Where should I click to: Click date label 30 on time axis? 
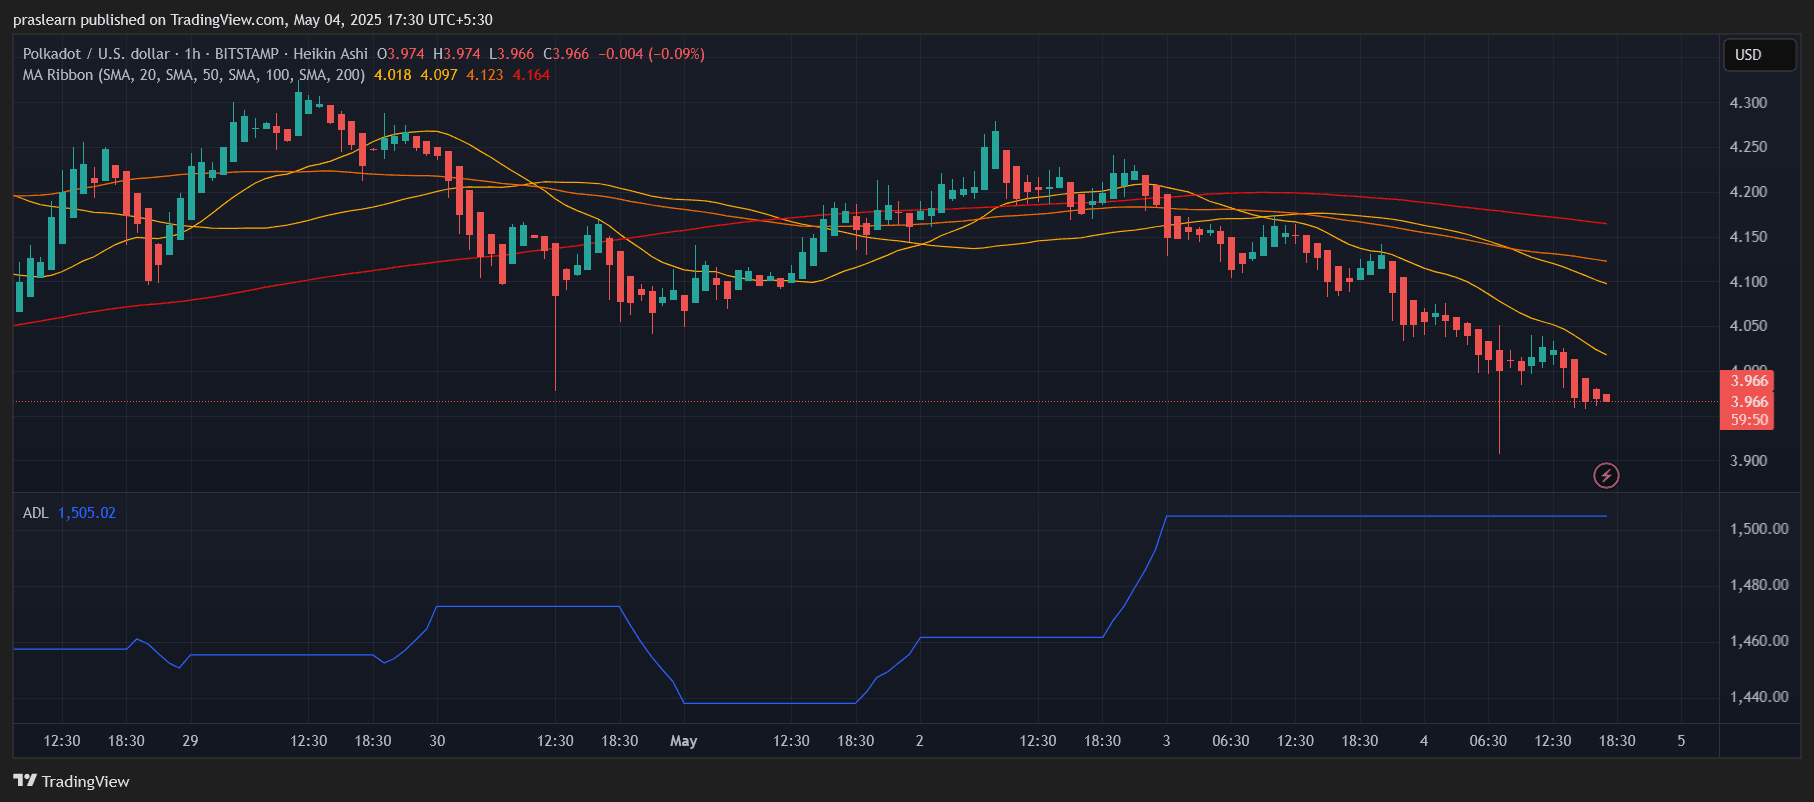pyautogui.click(x=437, y=741)
